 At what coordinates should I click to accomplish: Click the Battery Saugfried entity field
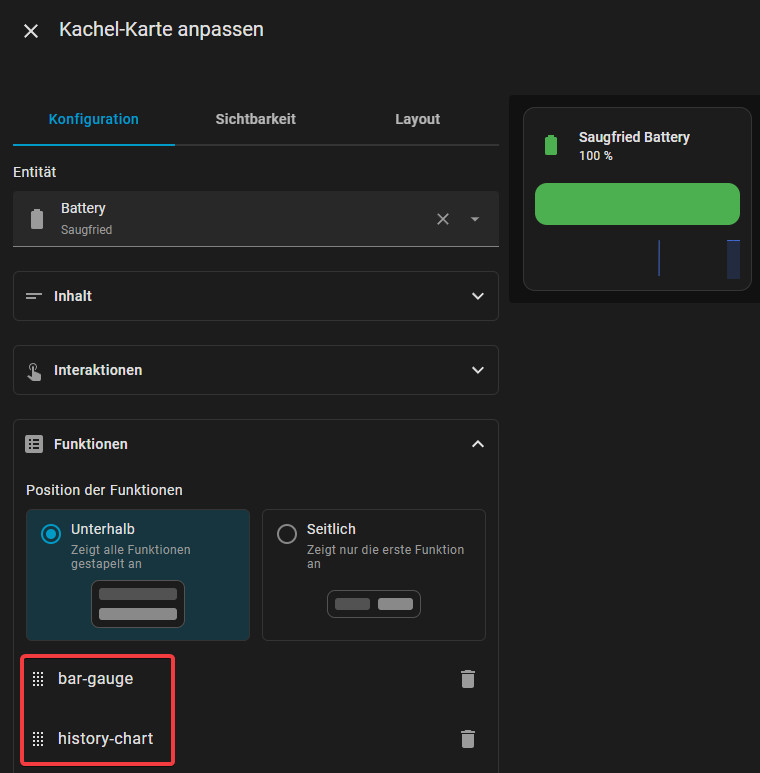256,219
